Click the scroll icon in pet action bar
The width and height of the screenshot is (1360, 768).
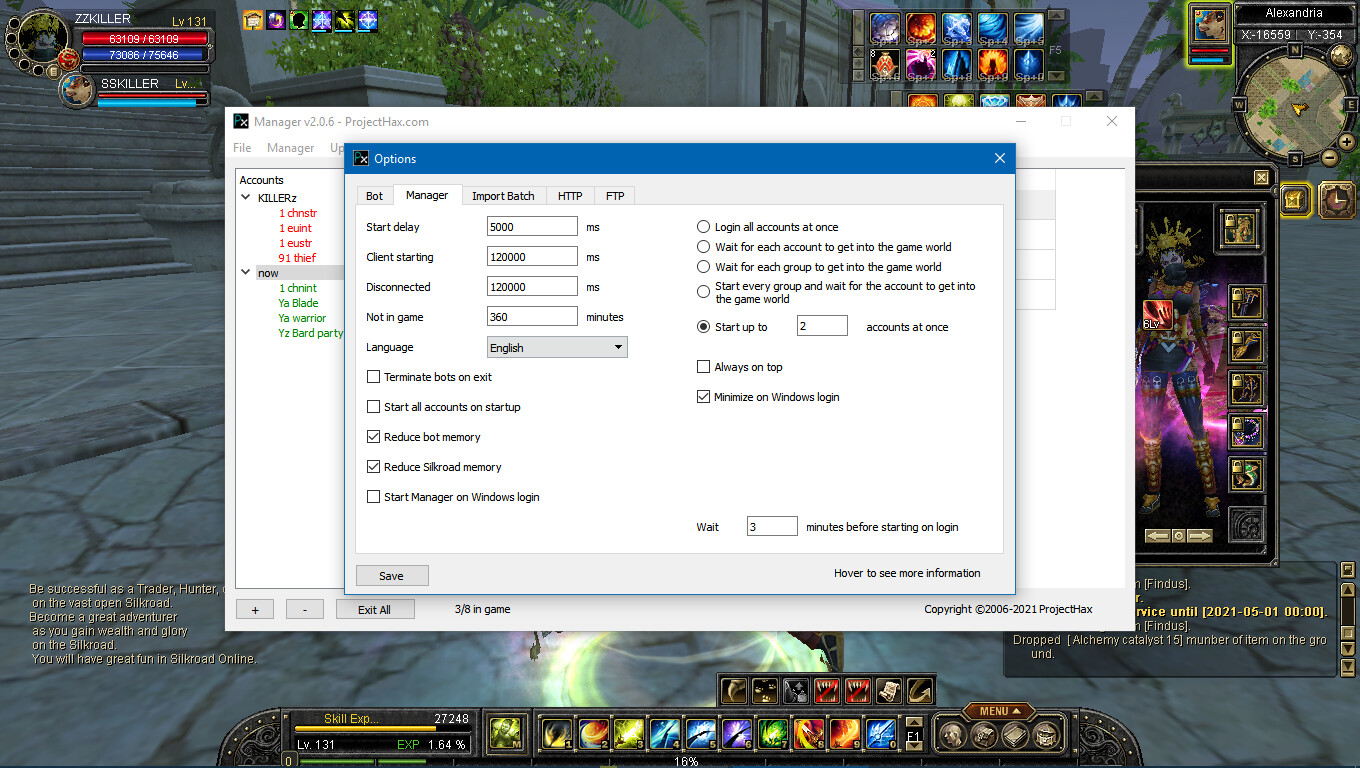click(x=888, y=690)
